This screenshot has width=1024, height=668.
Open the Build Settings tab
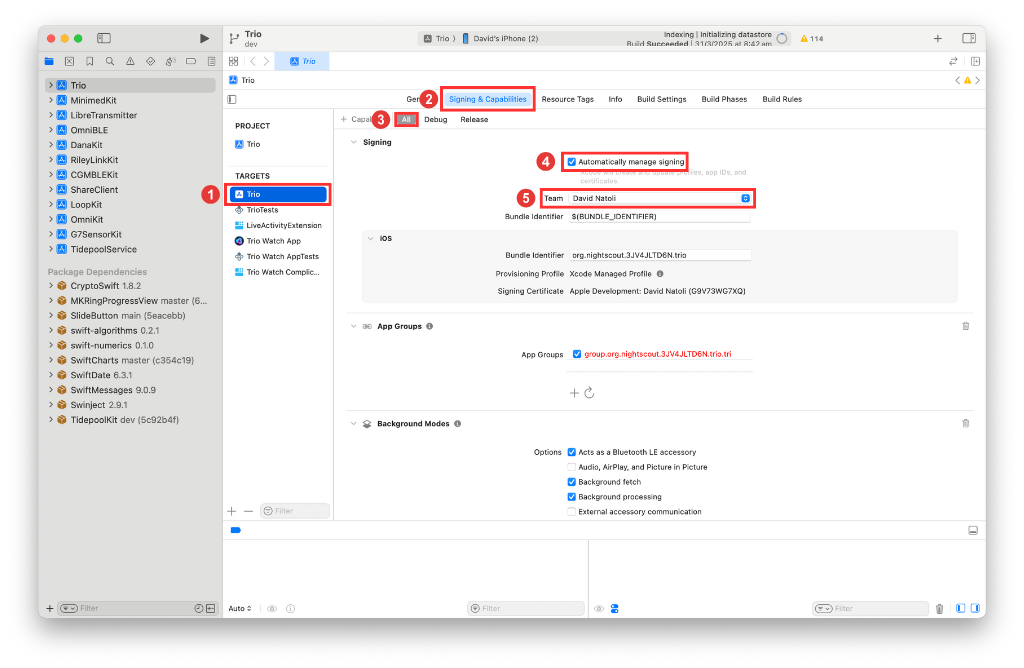(662, 99)
